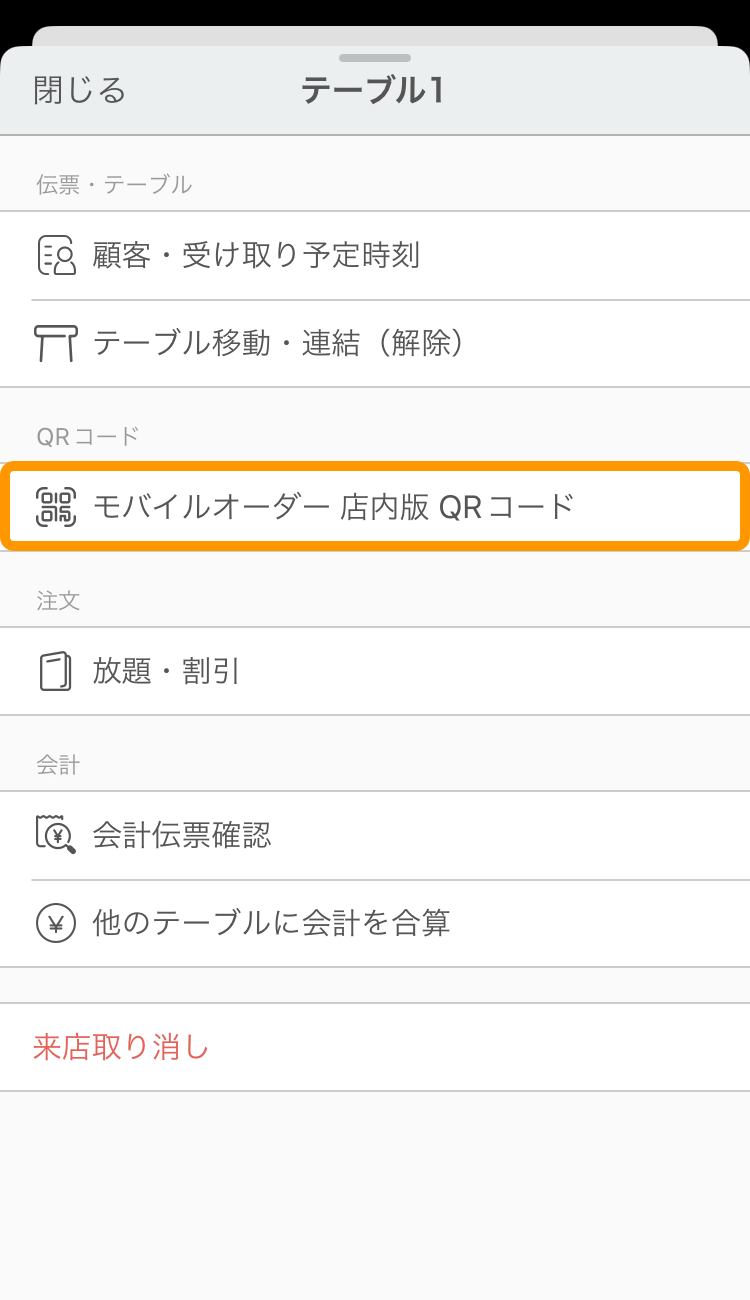Tap the receipt magnifier icon
Screen dimensions: 750x1300
(x=56, y=834)
